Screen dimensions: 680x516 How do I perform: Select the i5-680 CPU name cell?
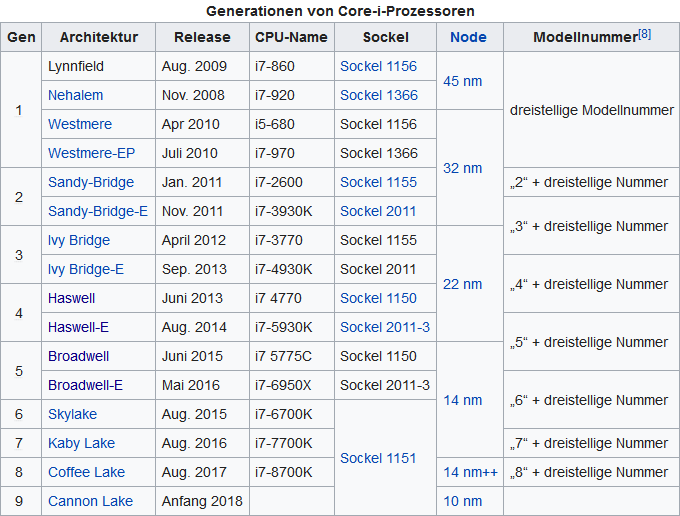(291, 124)
